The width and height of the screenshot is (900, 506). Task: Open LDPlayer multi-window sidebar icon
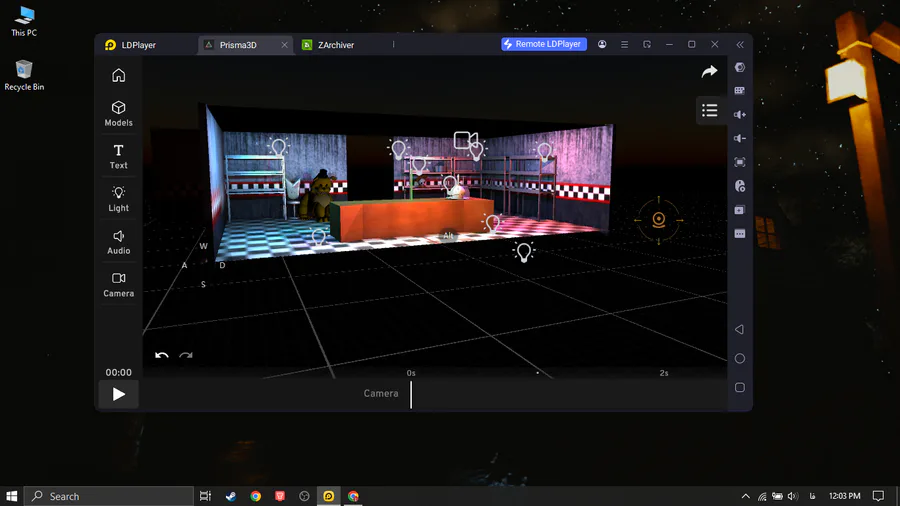tap(740, 210)
